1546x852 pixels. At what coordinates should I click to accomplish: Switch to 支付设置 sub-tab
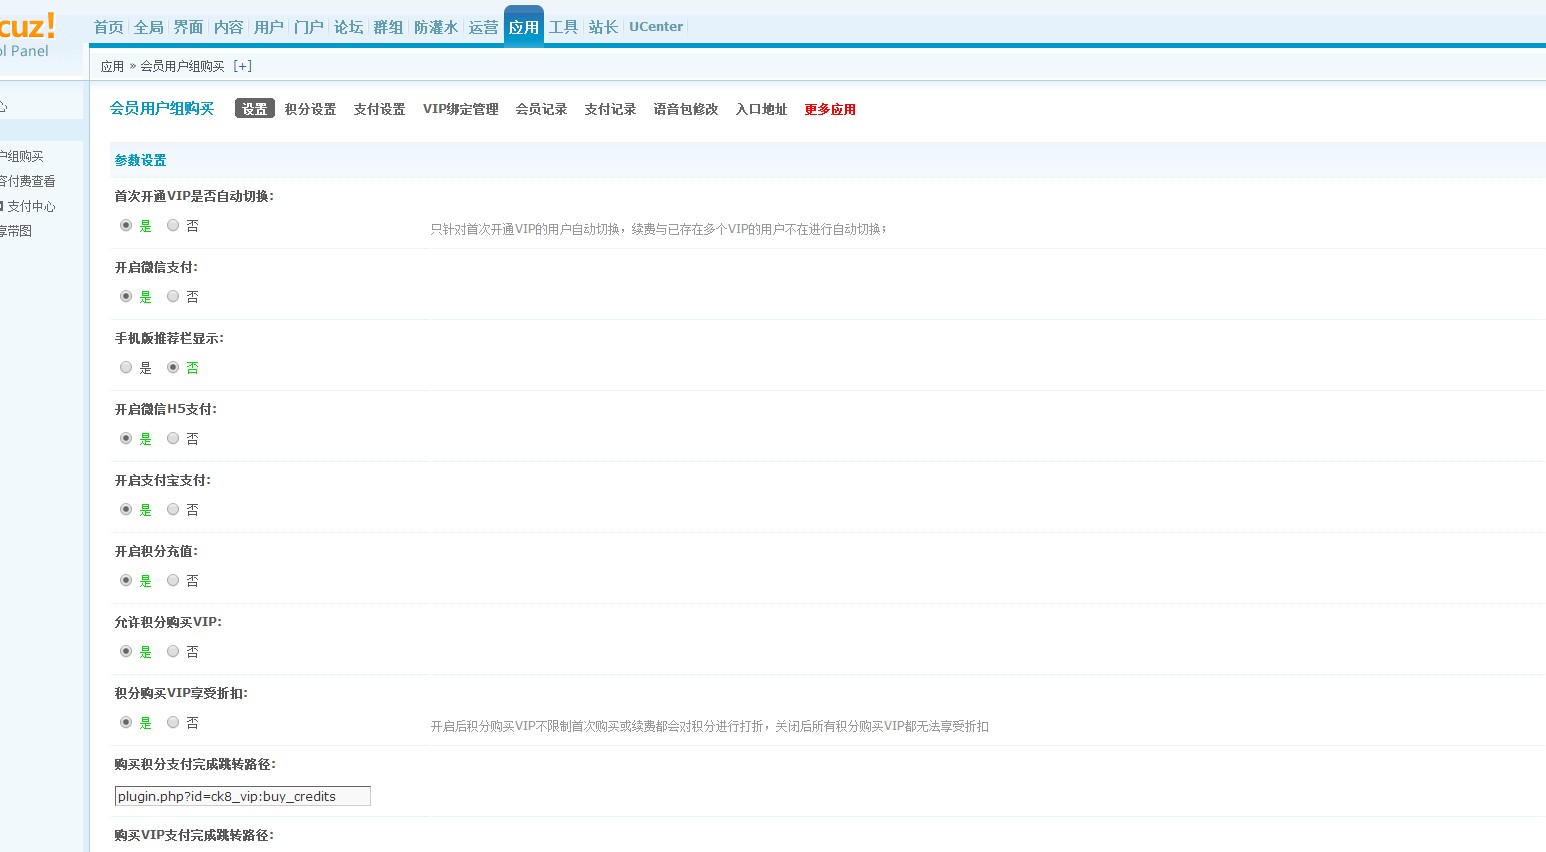pyautogui.click(x=379, y=109)
